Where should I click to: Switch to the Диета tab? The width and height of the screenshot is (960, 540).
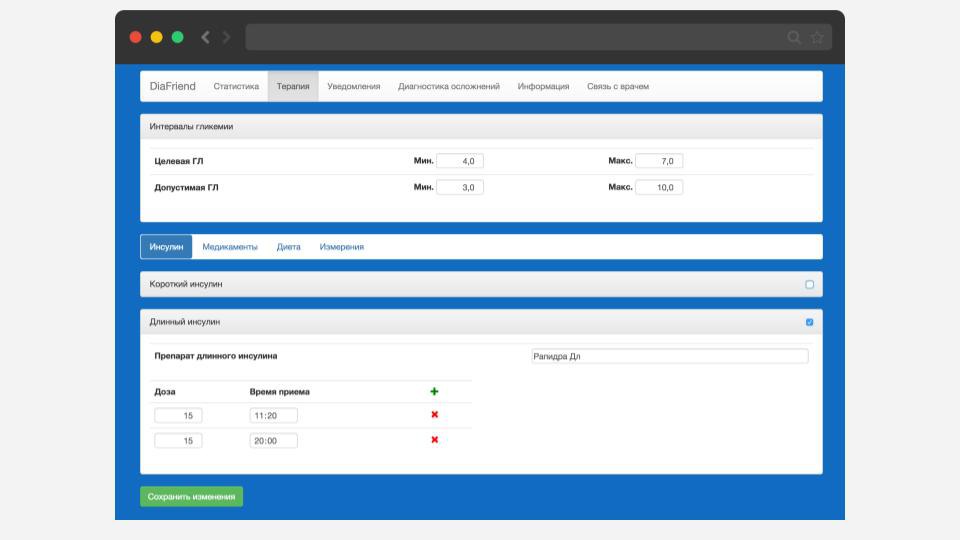pos(288,247)
